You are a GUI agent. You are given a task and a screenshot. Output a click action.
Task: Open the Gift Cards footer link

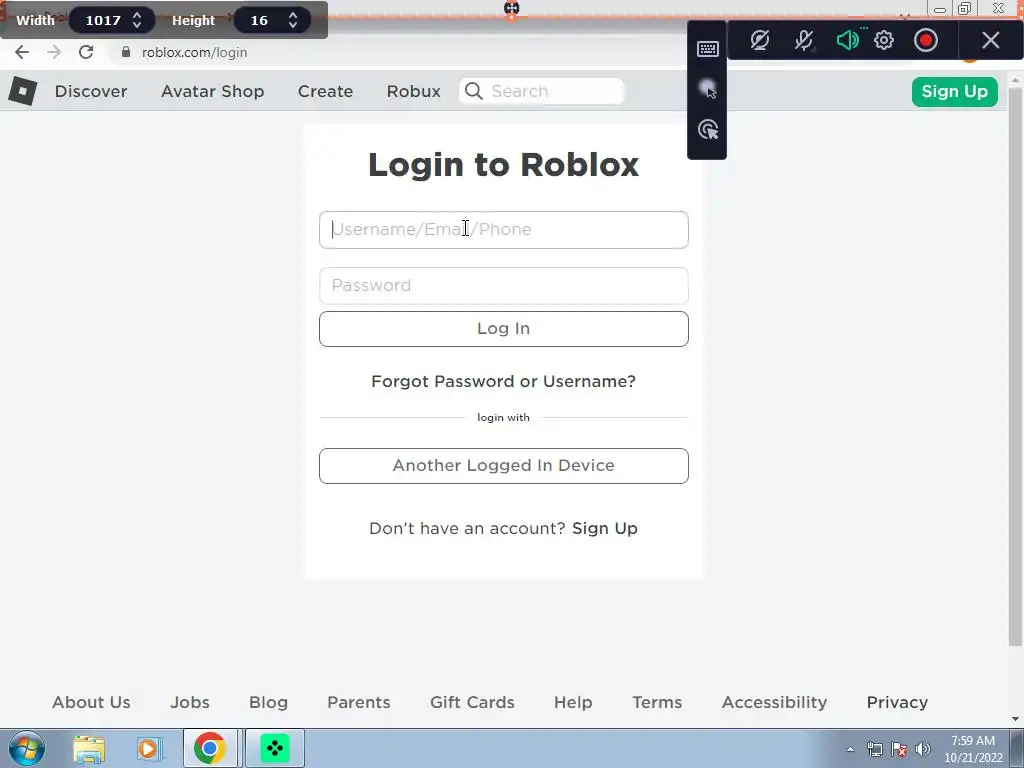[x=472, y=702]
